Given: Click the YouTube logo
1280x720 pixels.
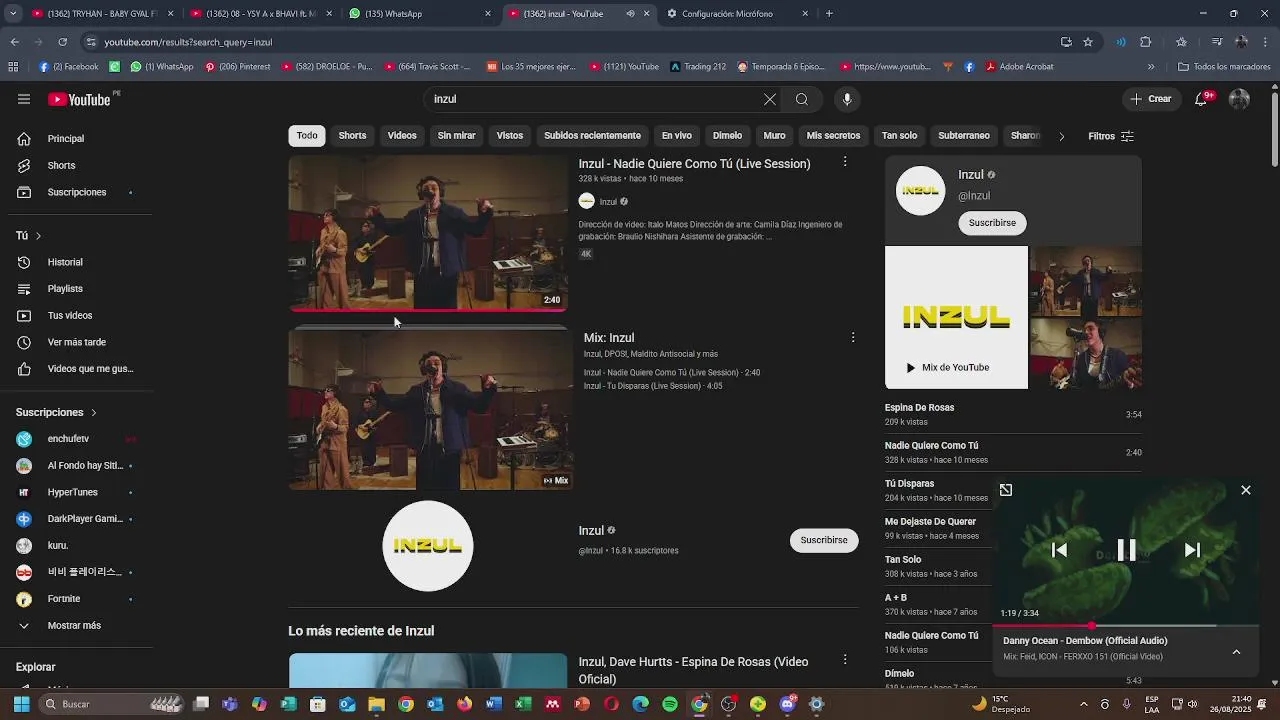Looking at the screenshot, I should click(x=80, y=99).
